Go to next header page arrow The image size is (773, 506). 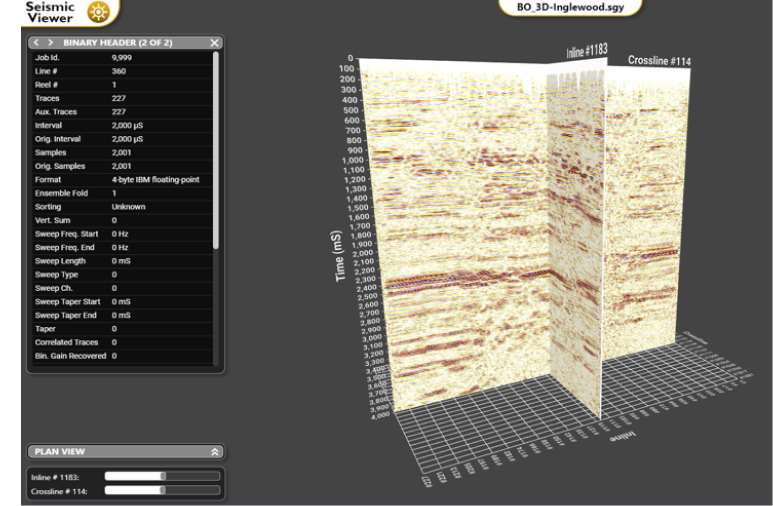(x=51, y=43)
